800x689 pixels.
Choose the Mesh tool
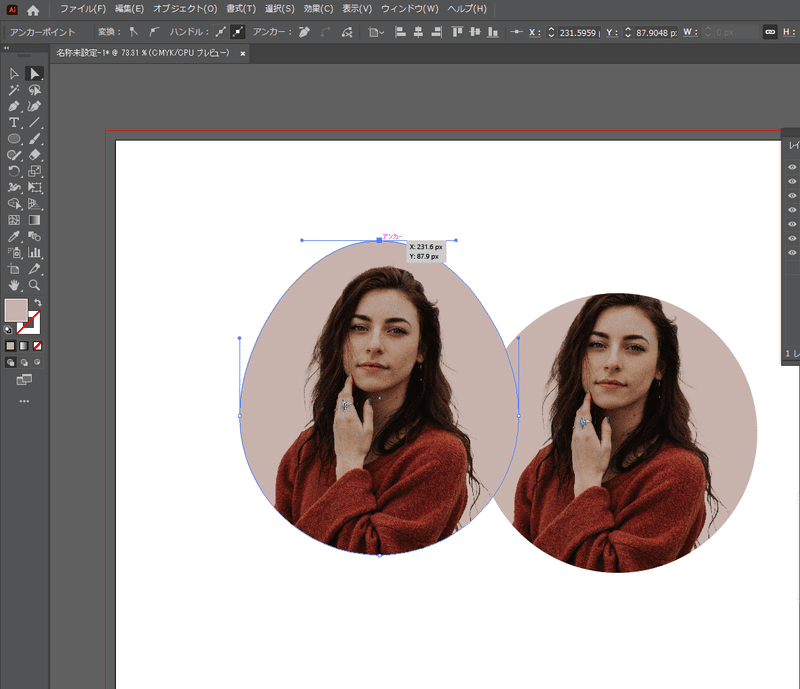tap(14, 220)
